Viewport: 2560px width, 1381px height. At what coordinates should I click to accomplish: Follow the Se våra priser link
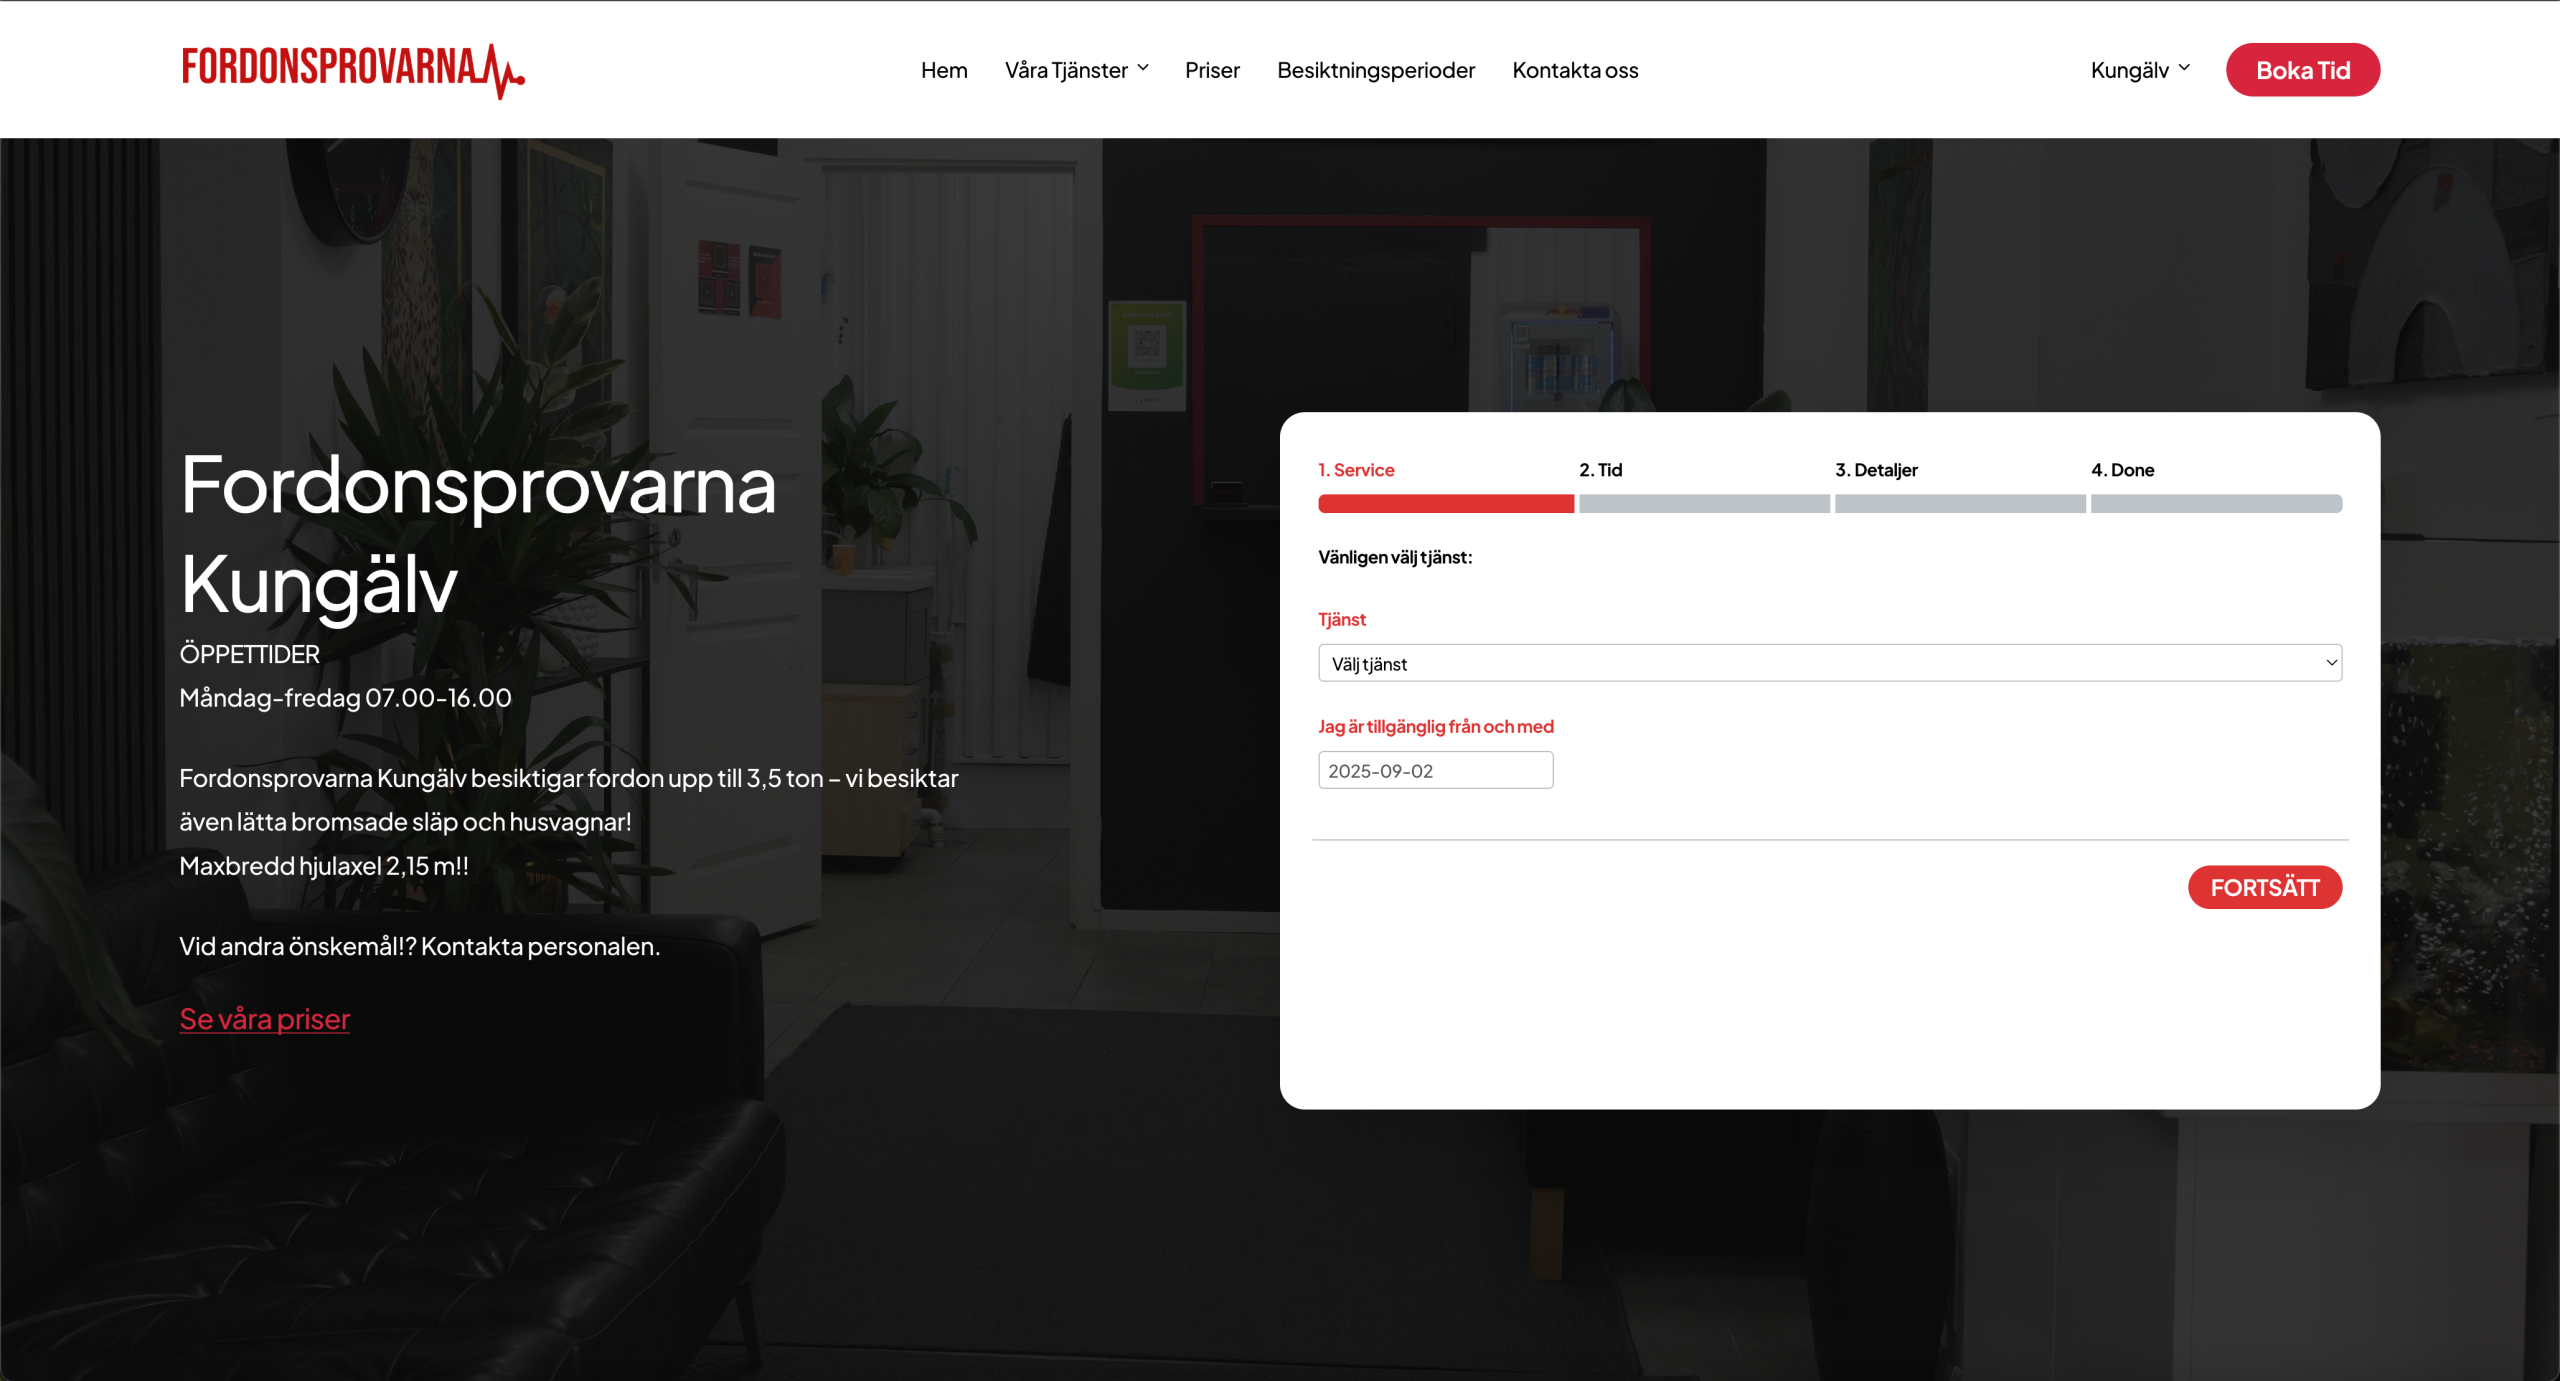[x=264, y=1018]
